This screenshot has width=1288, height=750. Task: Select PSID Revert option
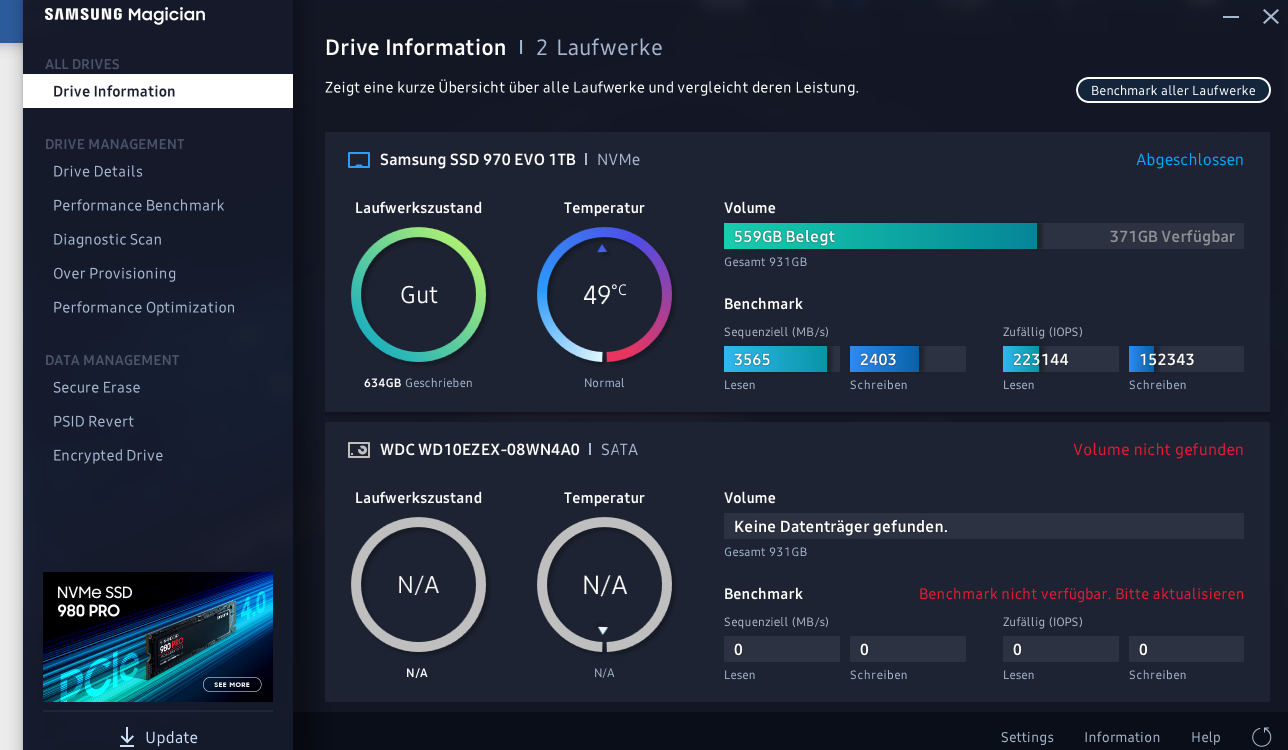93,421
